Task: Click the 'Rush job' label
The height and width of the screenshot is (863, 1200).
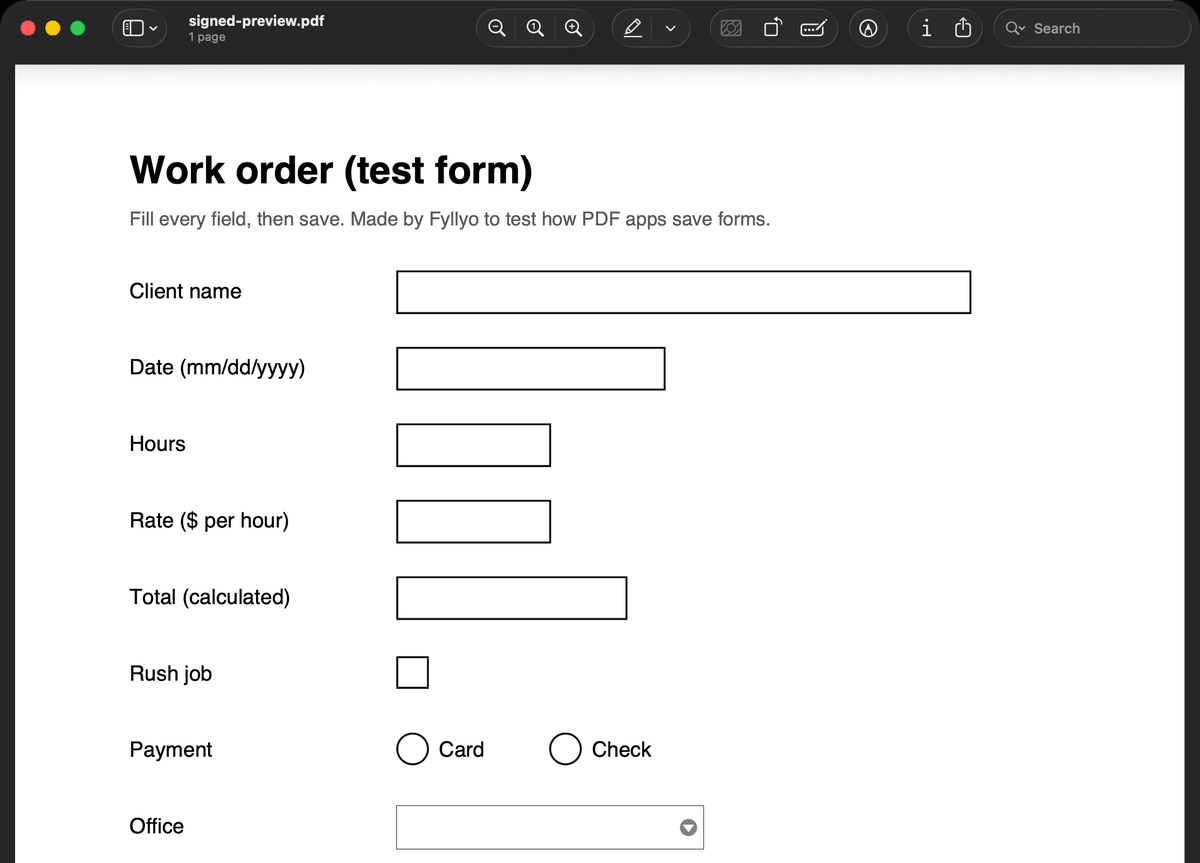Action: [x=171, y=674]
